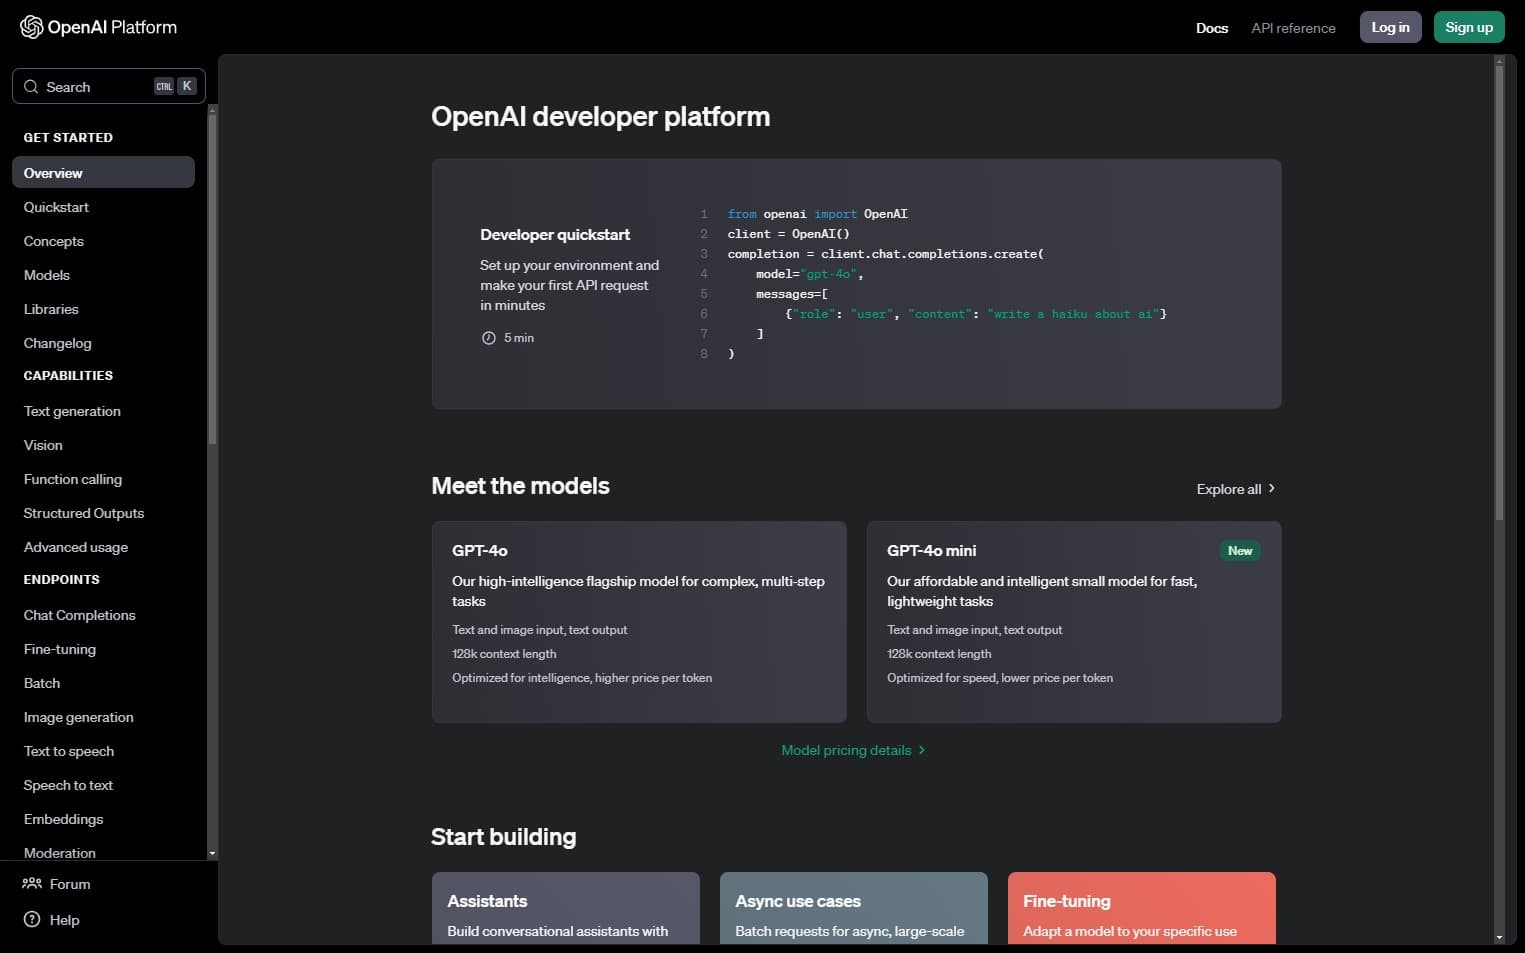Click the Log in button
Image resolution: width=1525 pixels, height=953 pixels.
(1390, 27)
